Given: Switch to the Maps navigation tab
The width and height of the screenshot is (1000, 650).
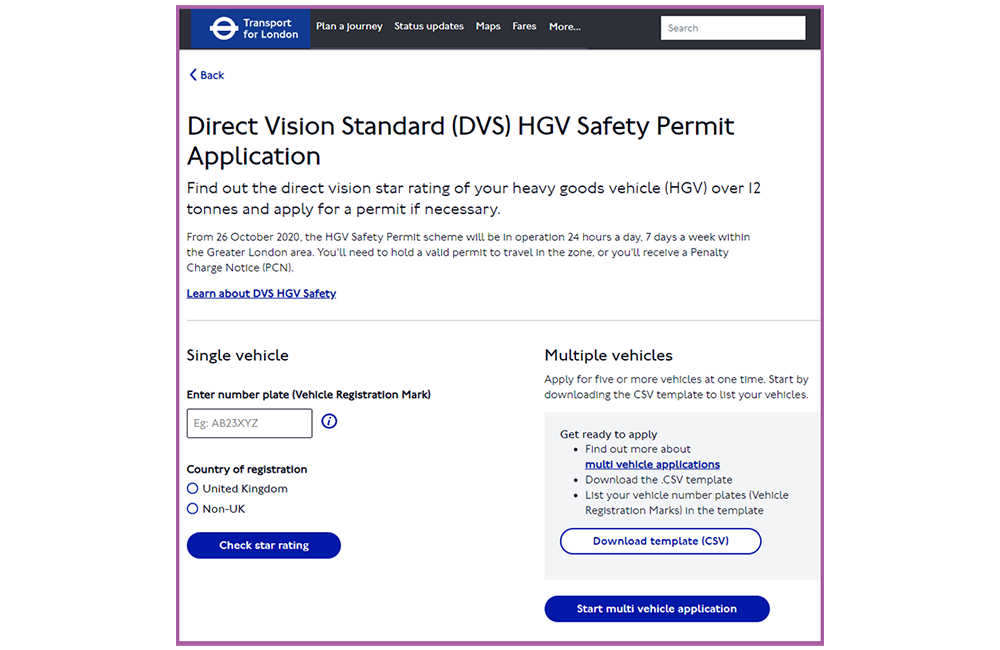Looking at the screenshot, I should 488,27.
